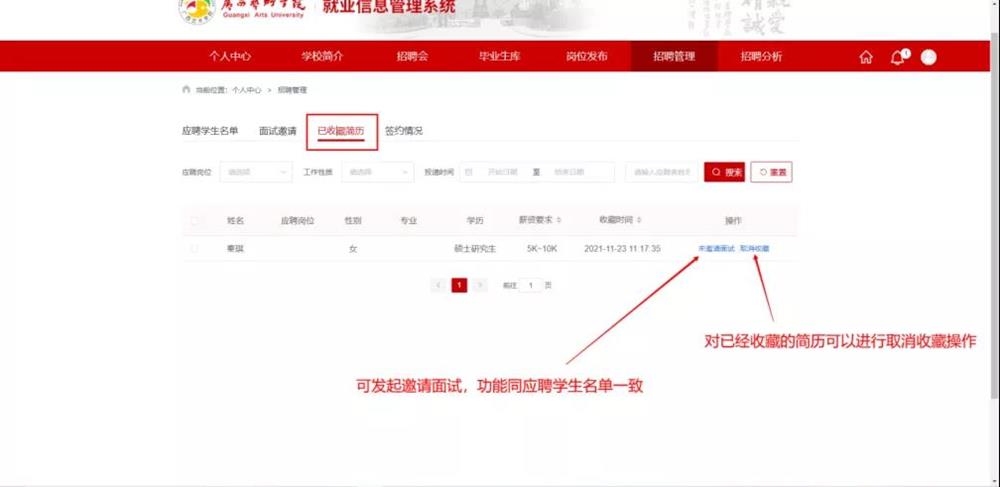Select the 岗位发布 menu item

[x=586, y=57]
